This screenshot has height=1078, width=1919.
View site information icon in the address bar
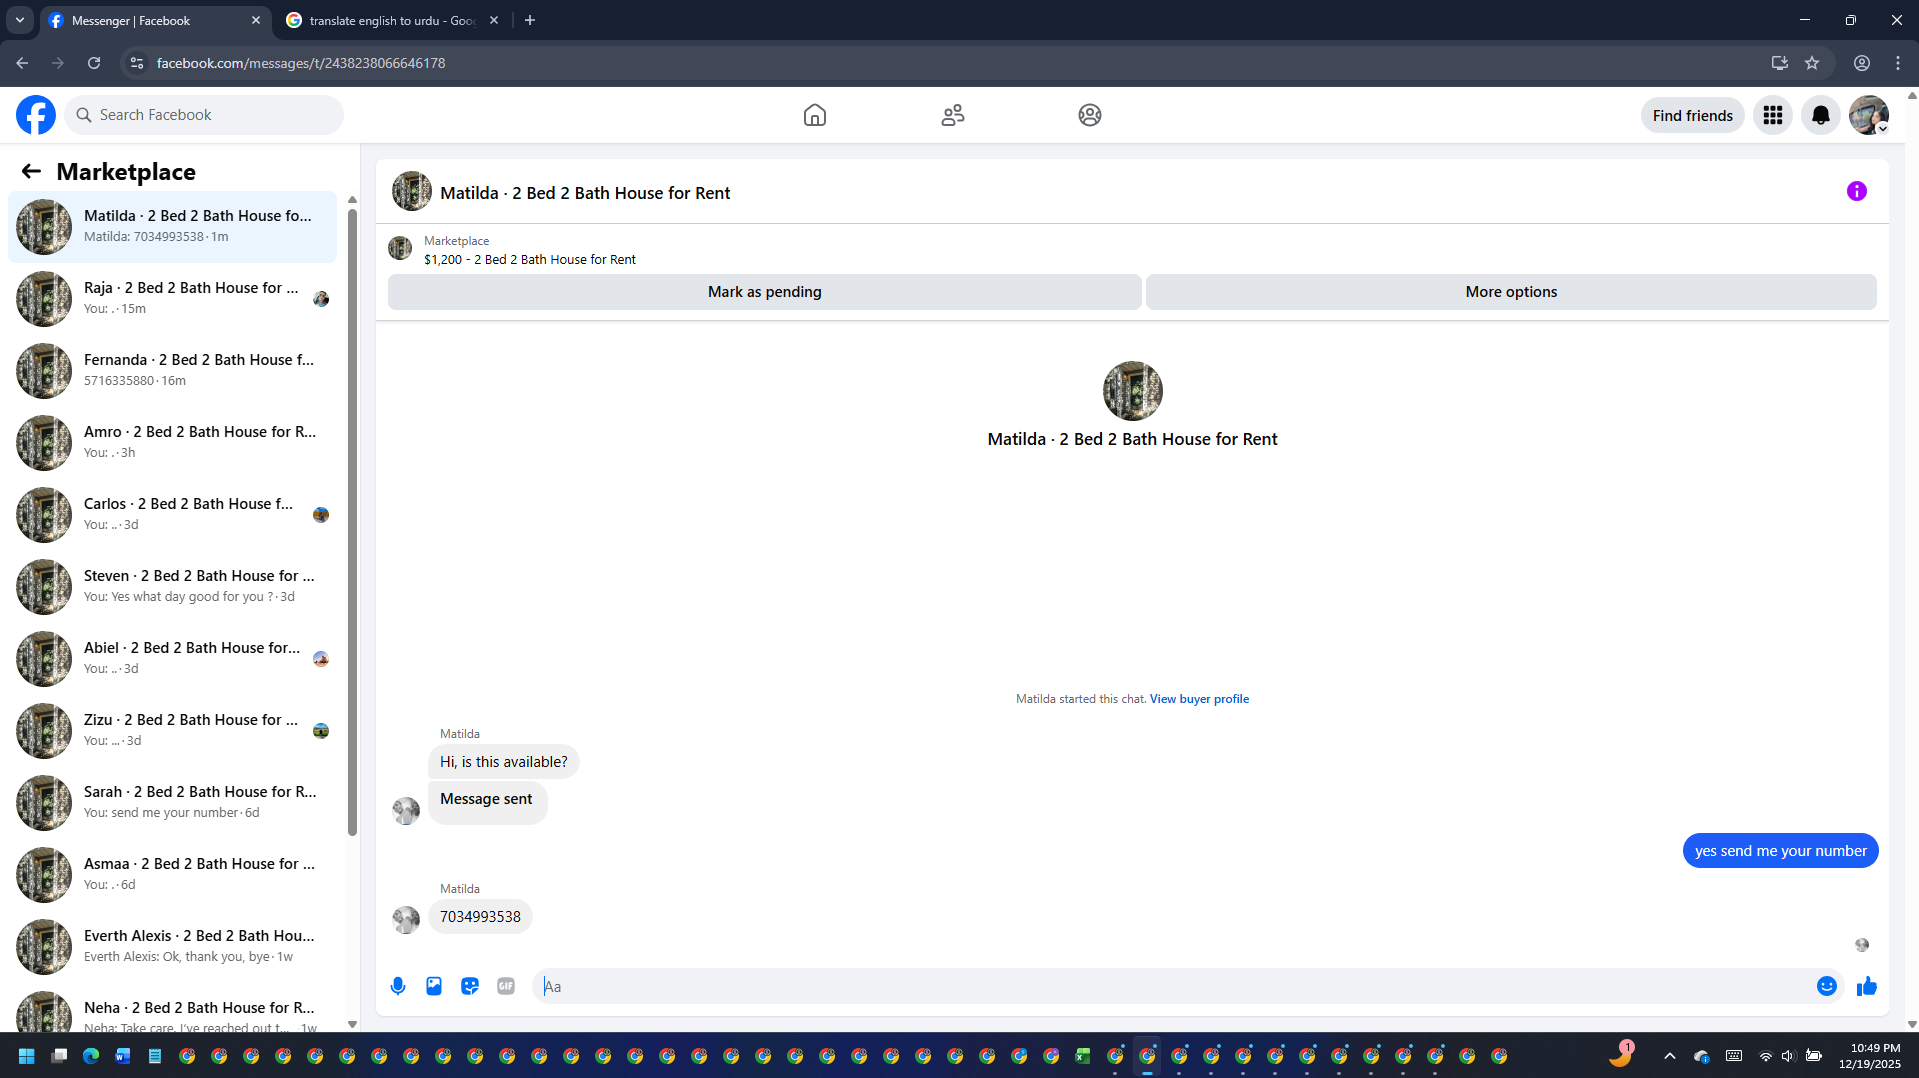137,63
